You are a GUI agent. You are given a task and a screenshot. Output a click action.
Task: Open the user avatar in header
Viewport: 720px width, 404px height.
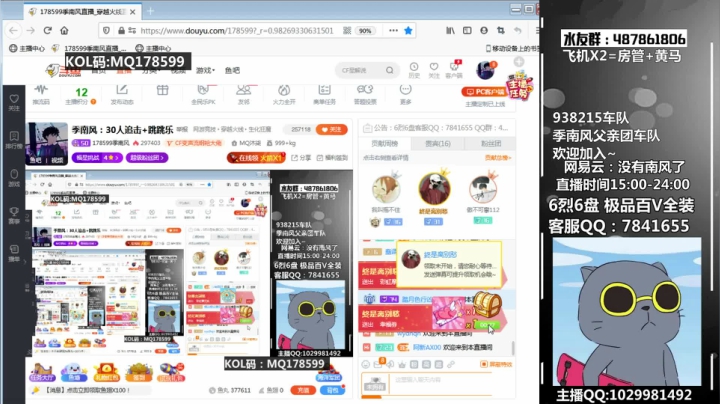tap(485, 70)
